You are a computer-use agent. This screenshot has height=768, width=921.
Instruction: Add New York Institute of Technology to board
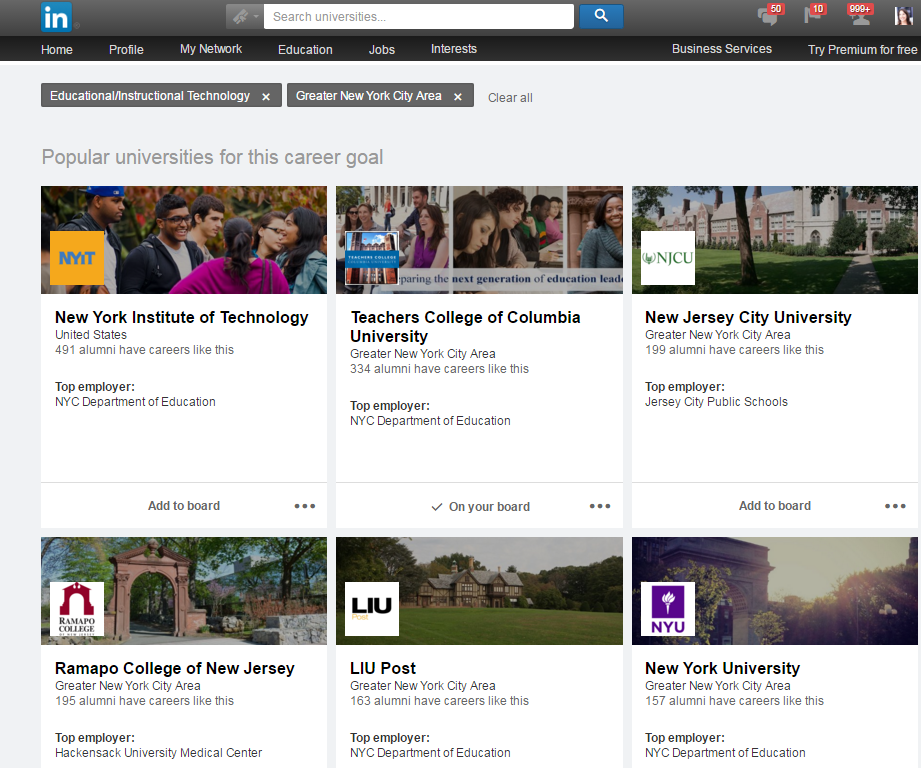coord(184,506)
